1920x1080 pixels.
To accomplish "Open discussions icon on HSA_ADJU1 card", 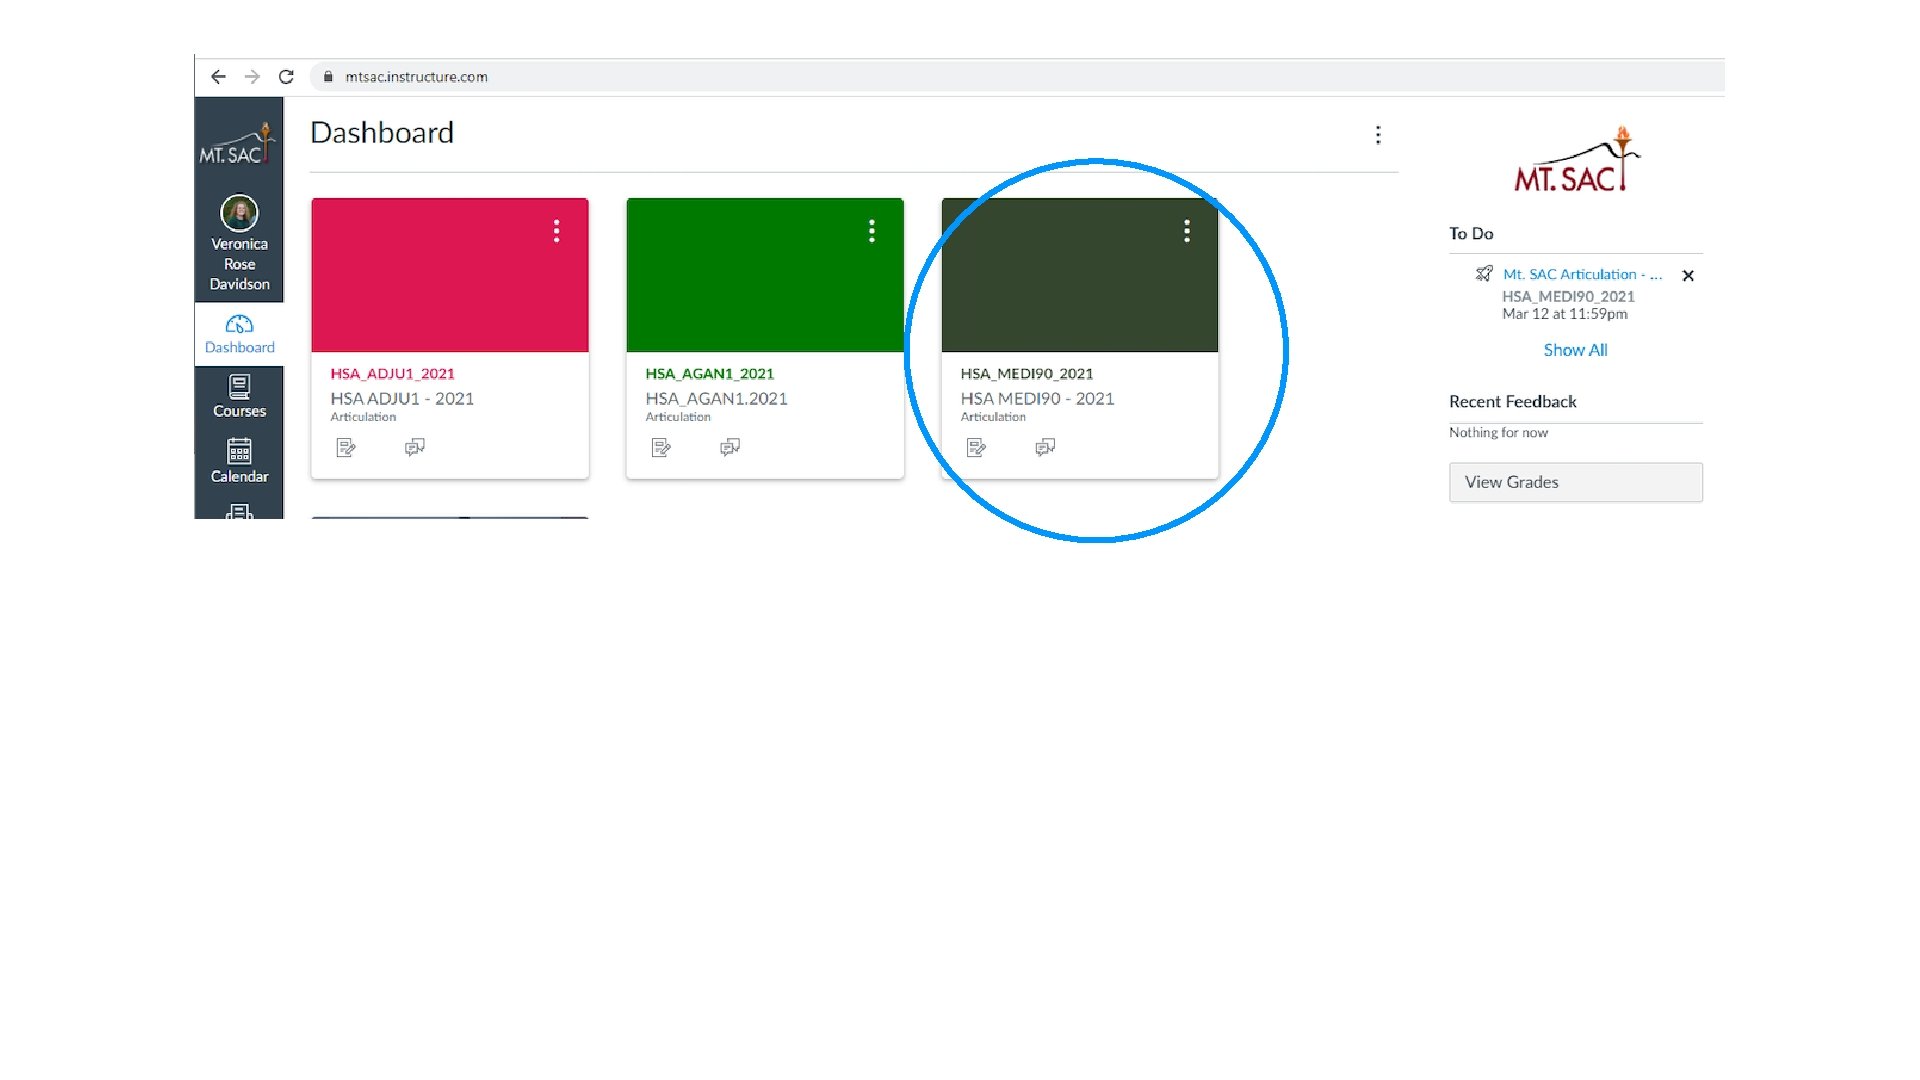I will coord(414,447).
